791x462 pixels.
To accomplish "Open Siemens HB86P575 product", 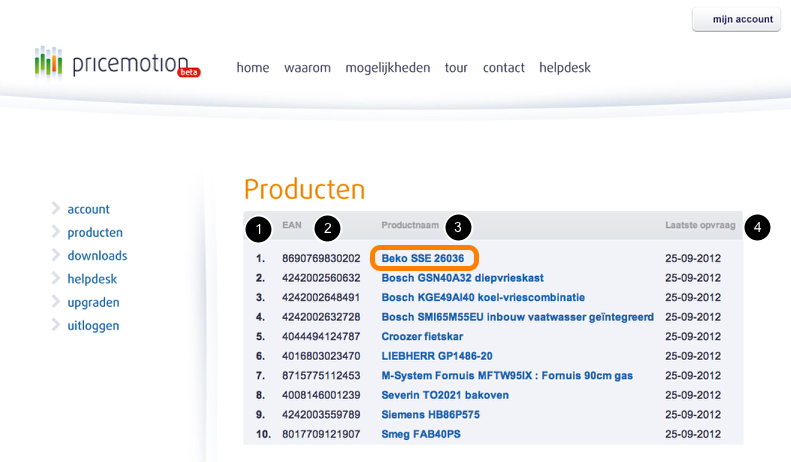I will pos(430,415).
